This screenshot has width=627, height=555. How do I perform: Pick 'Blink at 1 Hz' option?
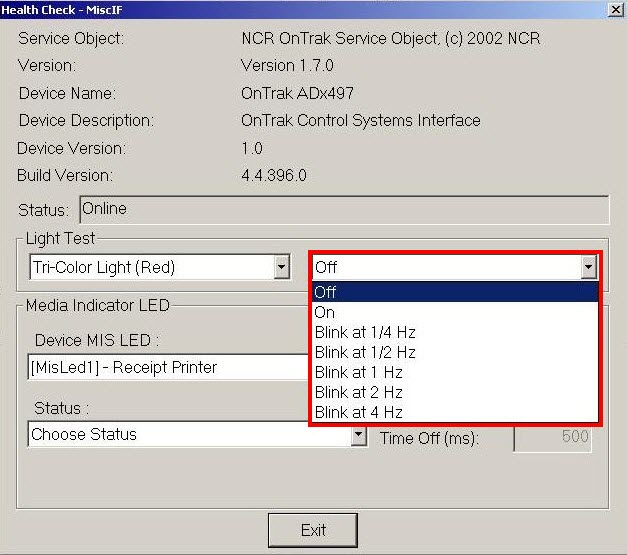[455, 372]
